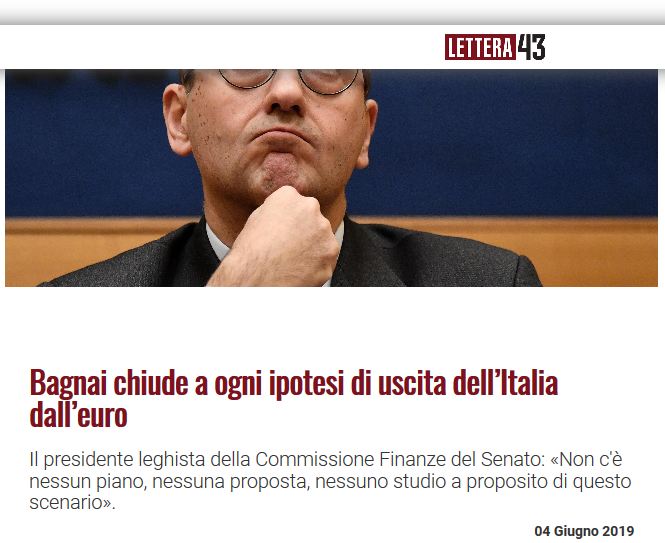Click the white header bar beside the logo
Image resolution: width=665 pixels, height=543 pixels.
[221, 47]
